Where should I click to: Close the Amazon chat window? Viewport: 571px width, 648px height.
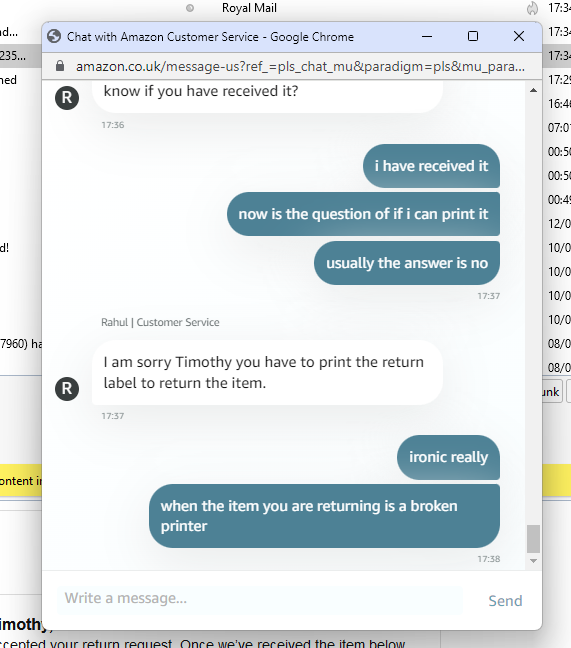click(519, 36)
